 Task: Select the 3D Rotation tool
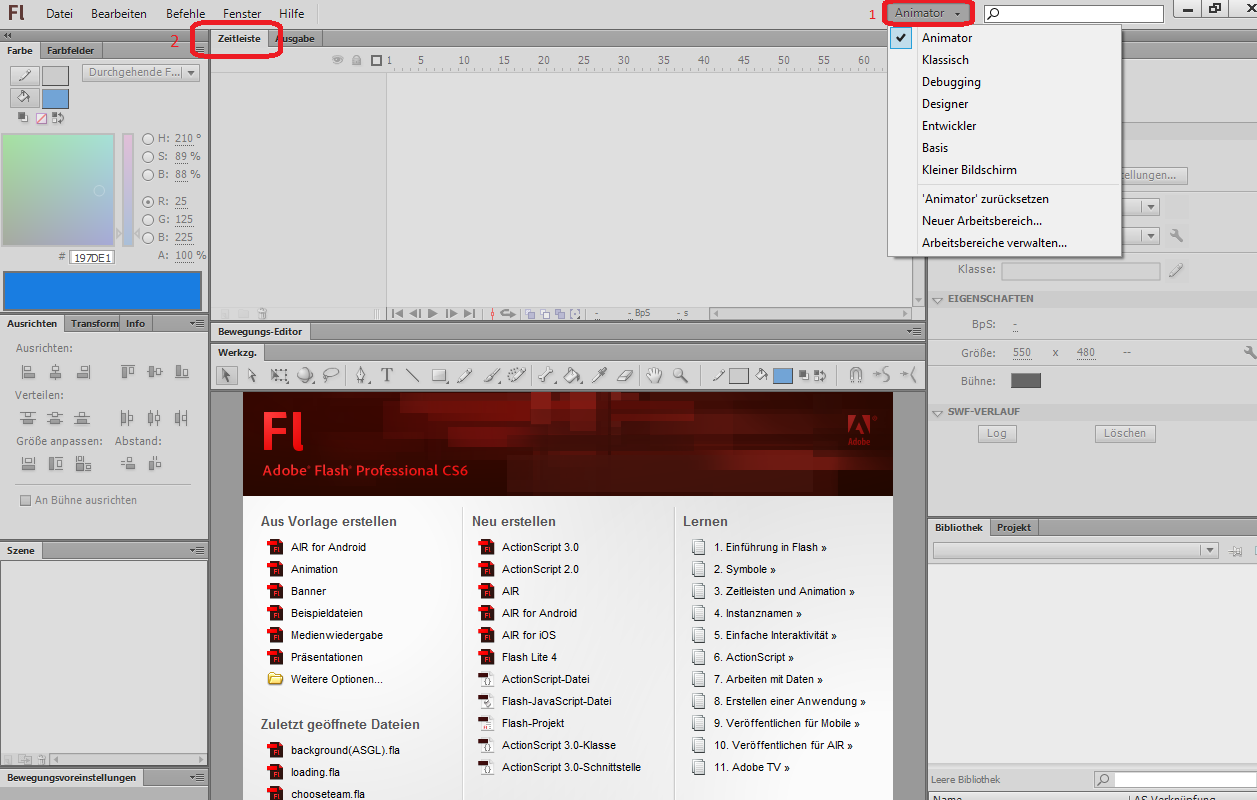click(305, 375)
